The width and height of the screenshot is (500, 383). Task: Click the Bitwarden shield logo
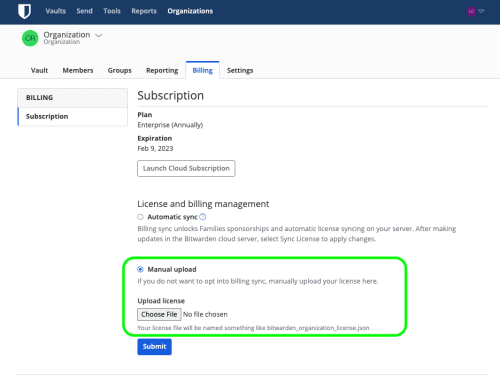24,11
